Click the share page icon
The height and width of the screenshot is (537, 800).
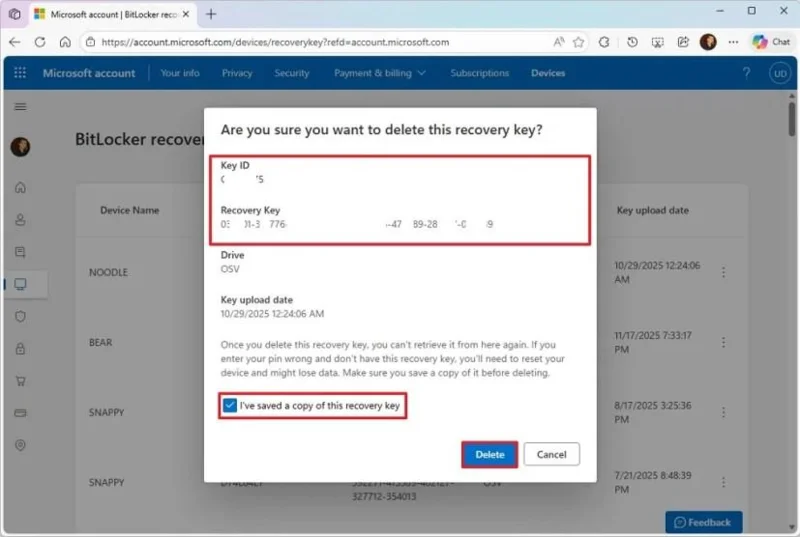pos(683,42)
